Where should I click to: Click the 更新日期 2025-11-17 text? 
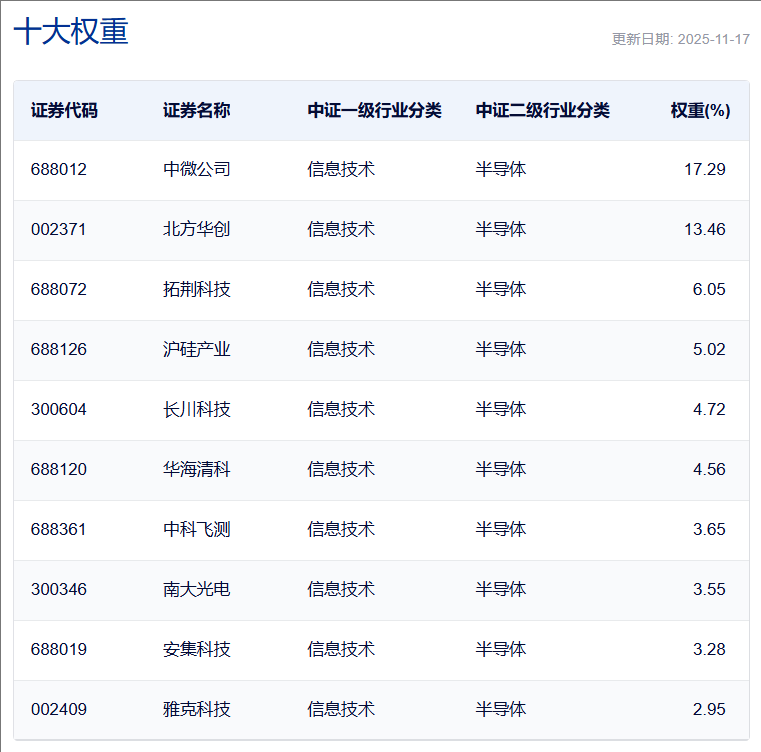click(x=680, y=39)
